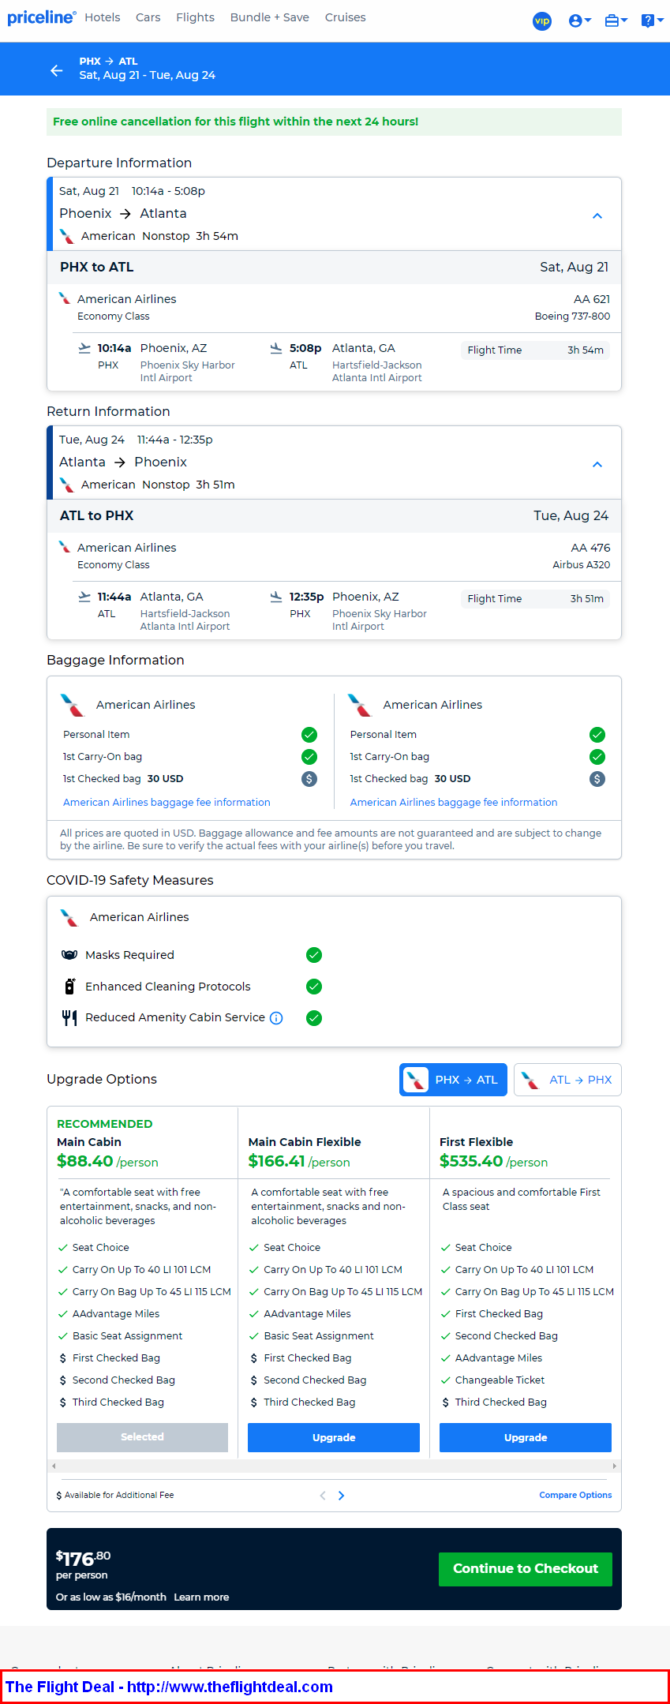This screenshot has width=670, height=1704.
Task: Open the My Trips briefcase icon
Action: click(616, 20)
